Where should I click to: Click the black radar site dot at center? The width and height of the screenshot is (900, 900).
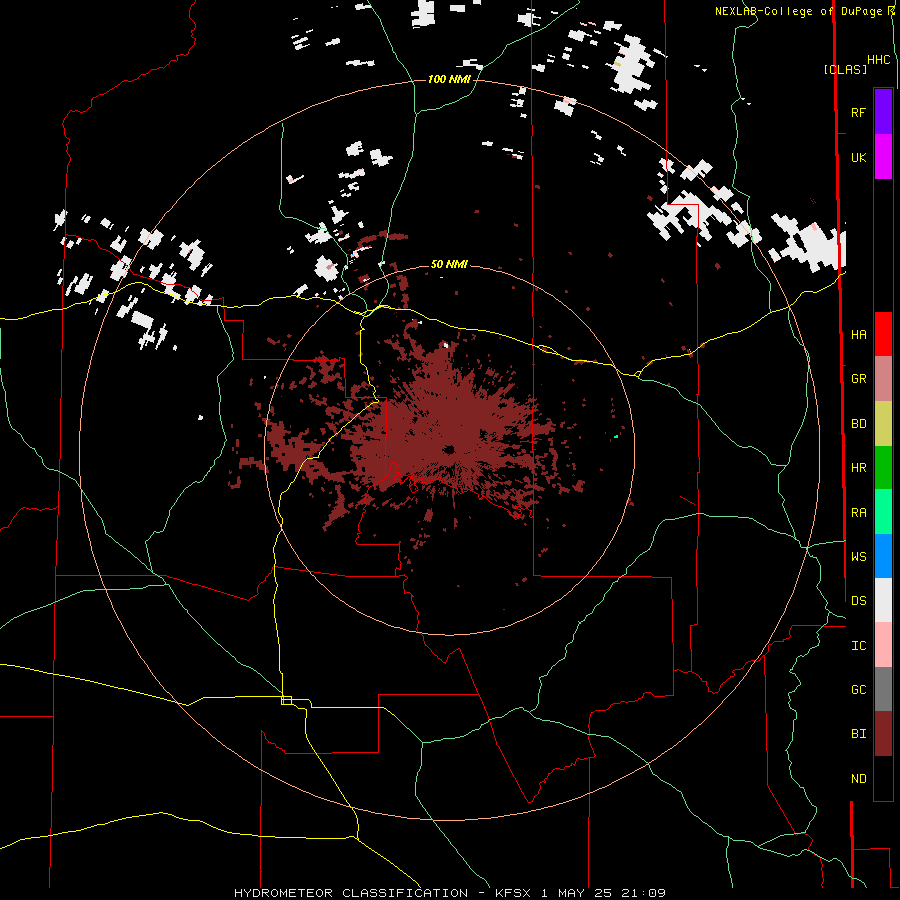tap(449, 449)
